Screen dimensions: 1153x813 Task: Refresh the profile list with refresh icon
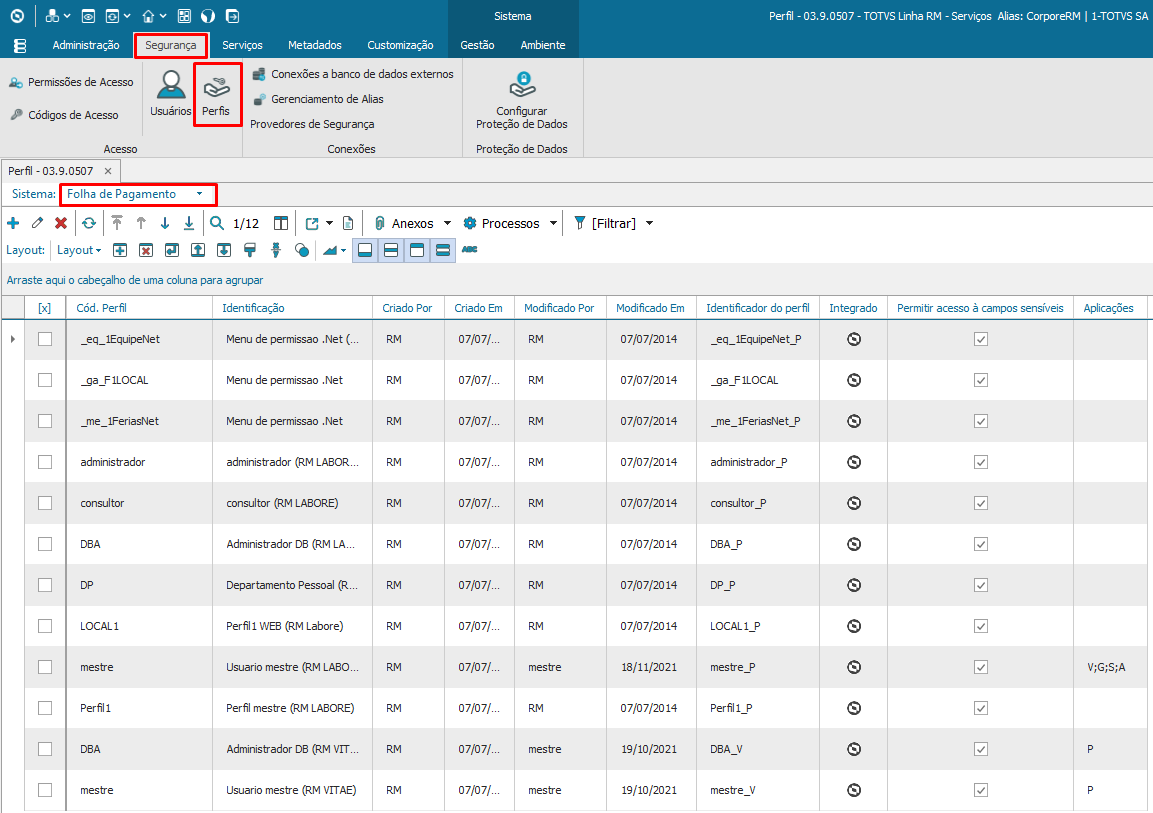pos(89,223)
